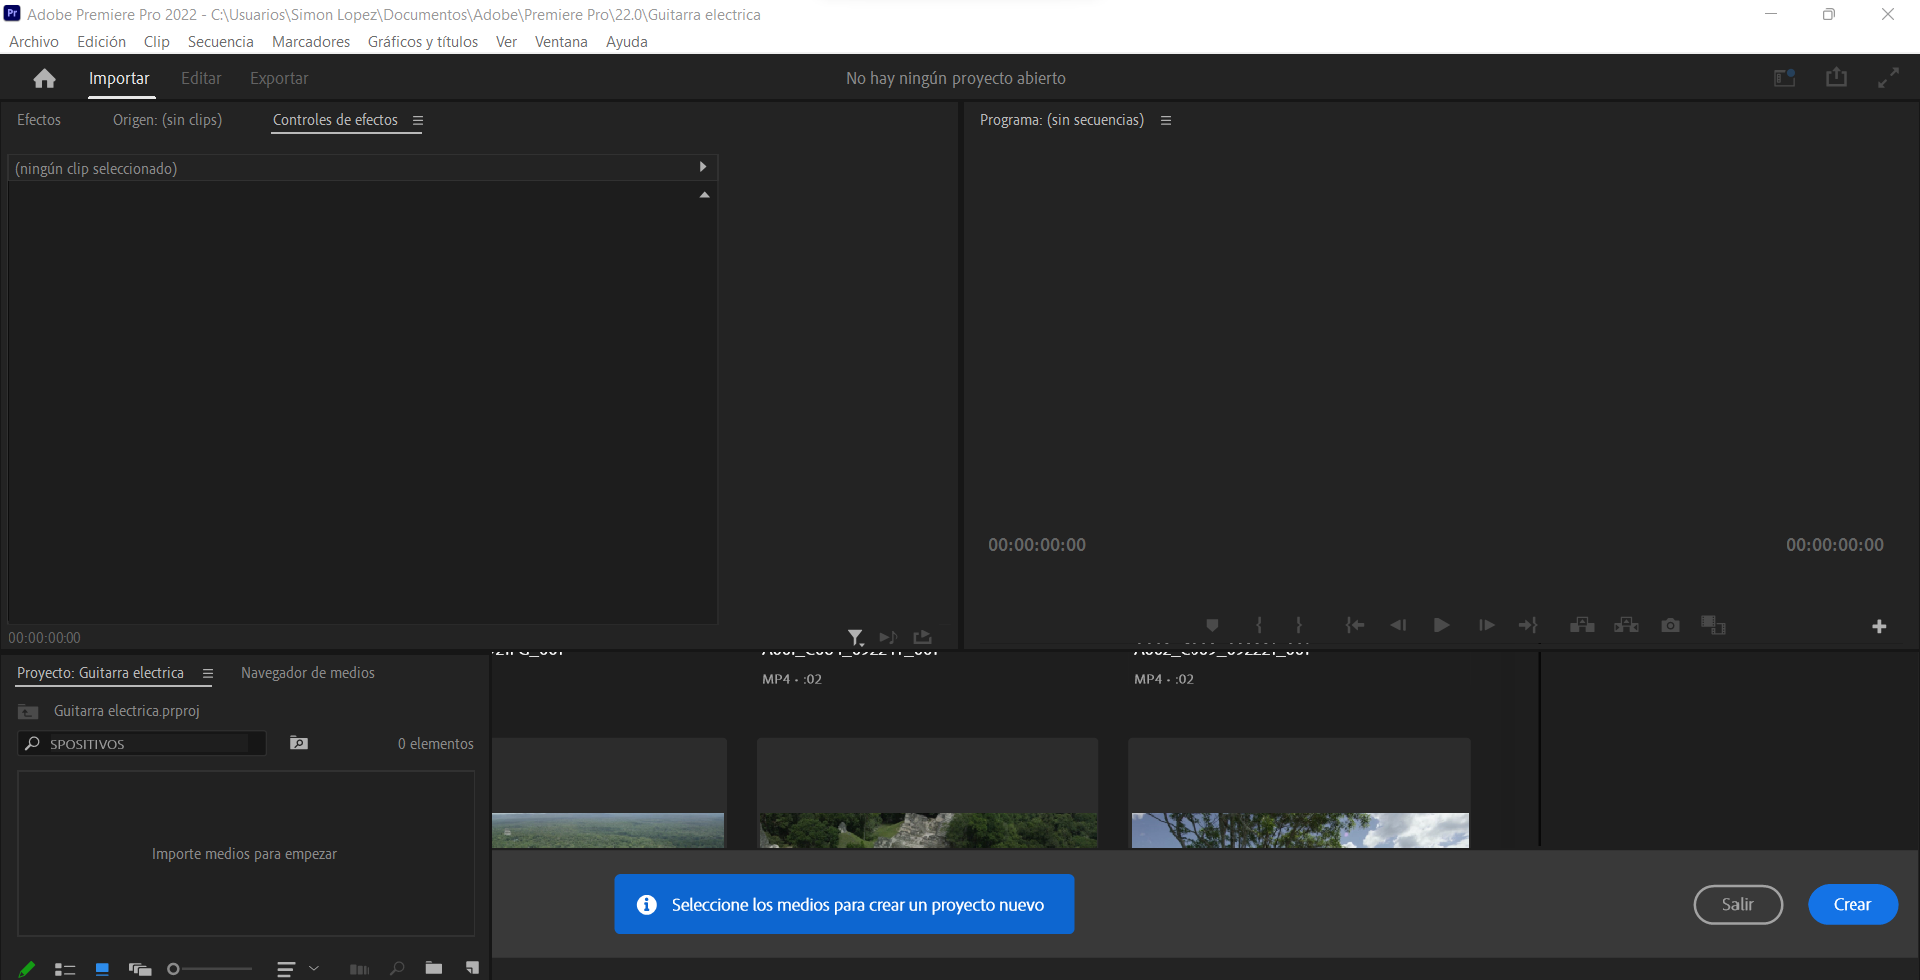Open the Ventana menu
Image resolution: width=1920 pixels, height=980 pixels.
click(x=561, y=41)
